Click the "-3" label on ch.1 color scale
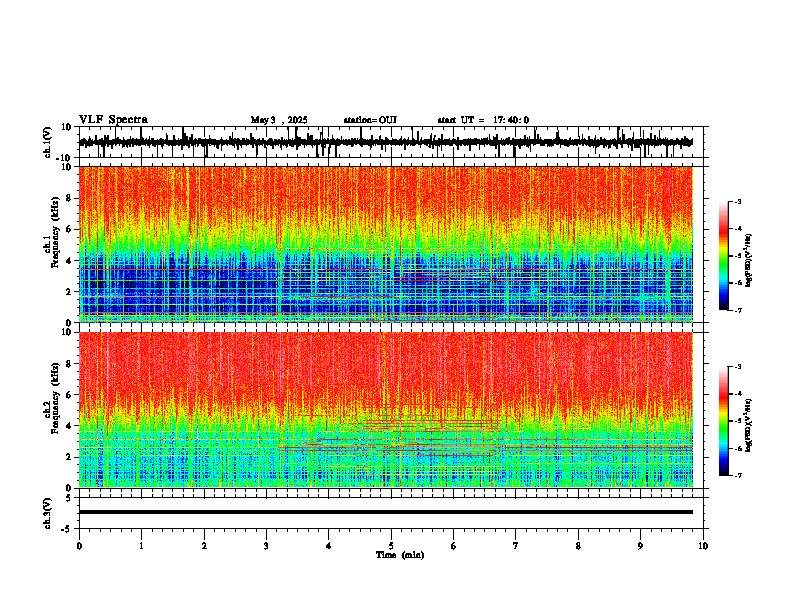 point(738,201)
